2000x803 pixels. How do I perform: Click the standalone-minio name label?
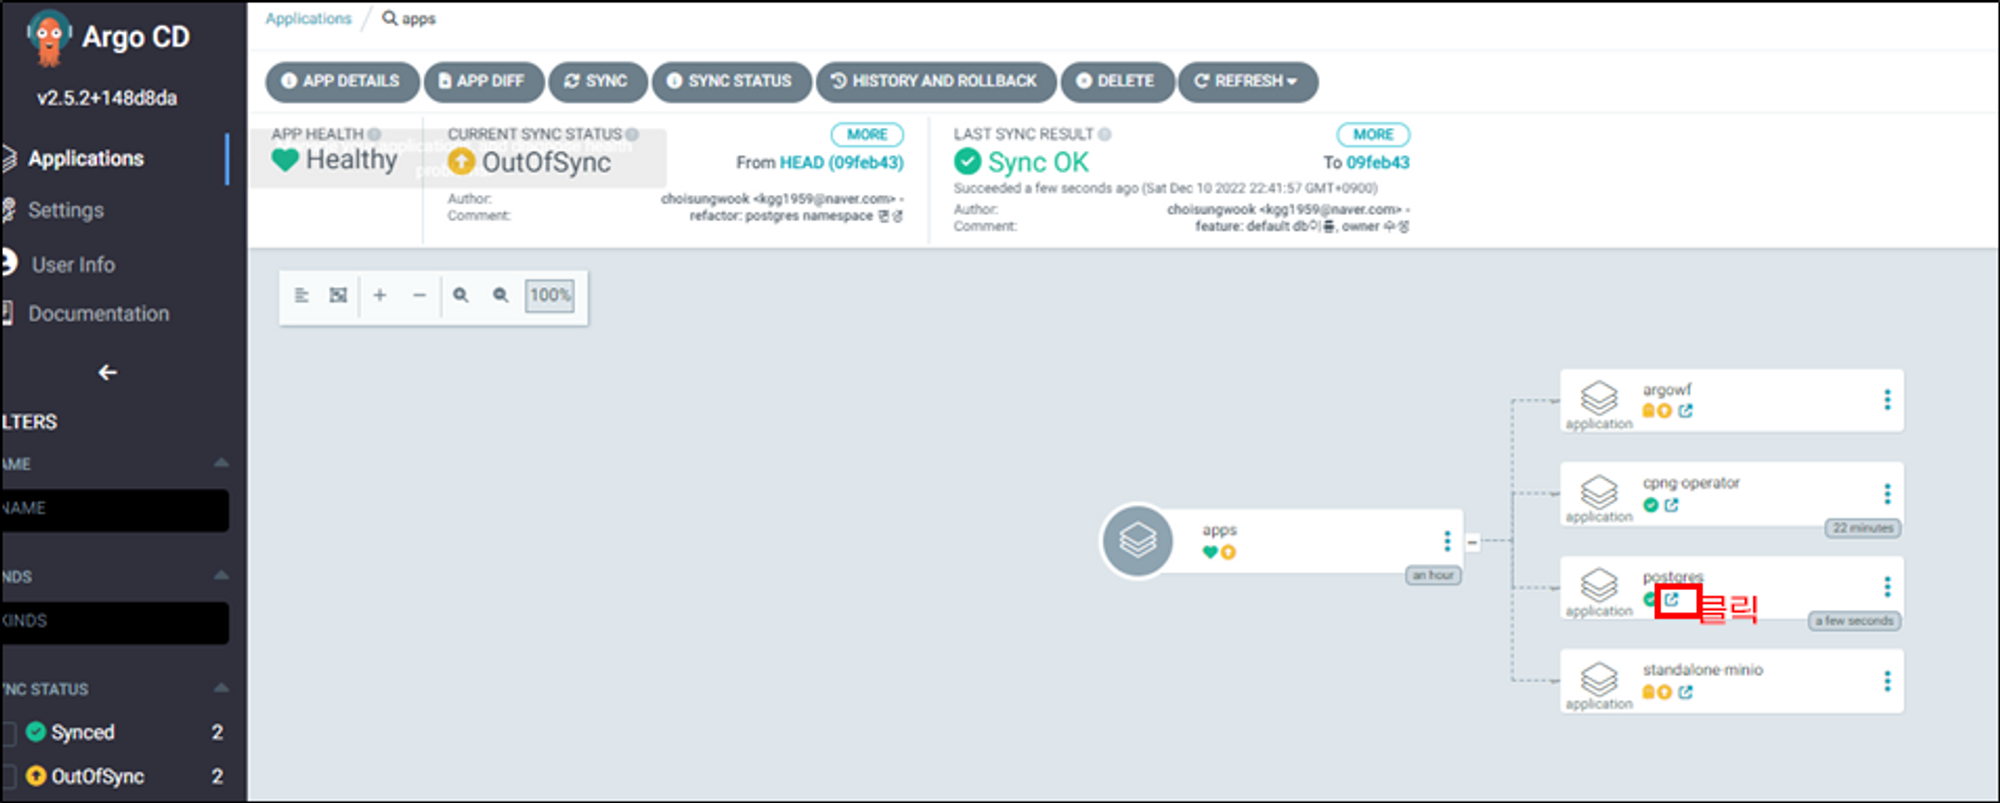pyautogui.click(x=1702, y=670)
